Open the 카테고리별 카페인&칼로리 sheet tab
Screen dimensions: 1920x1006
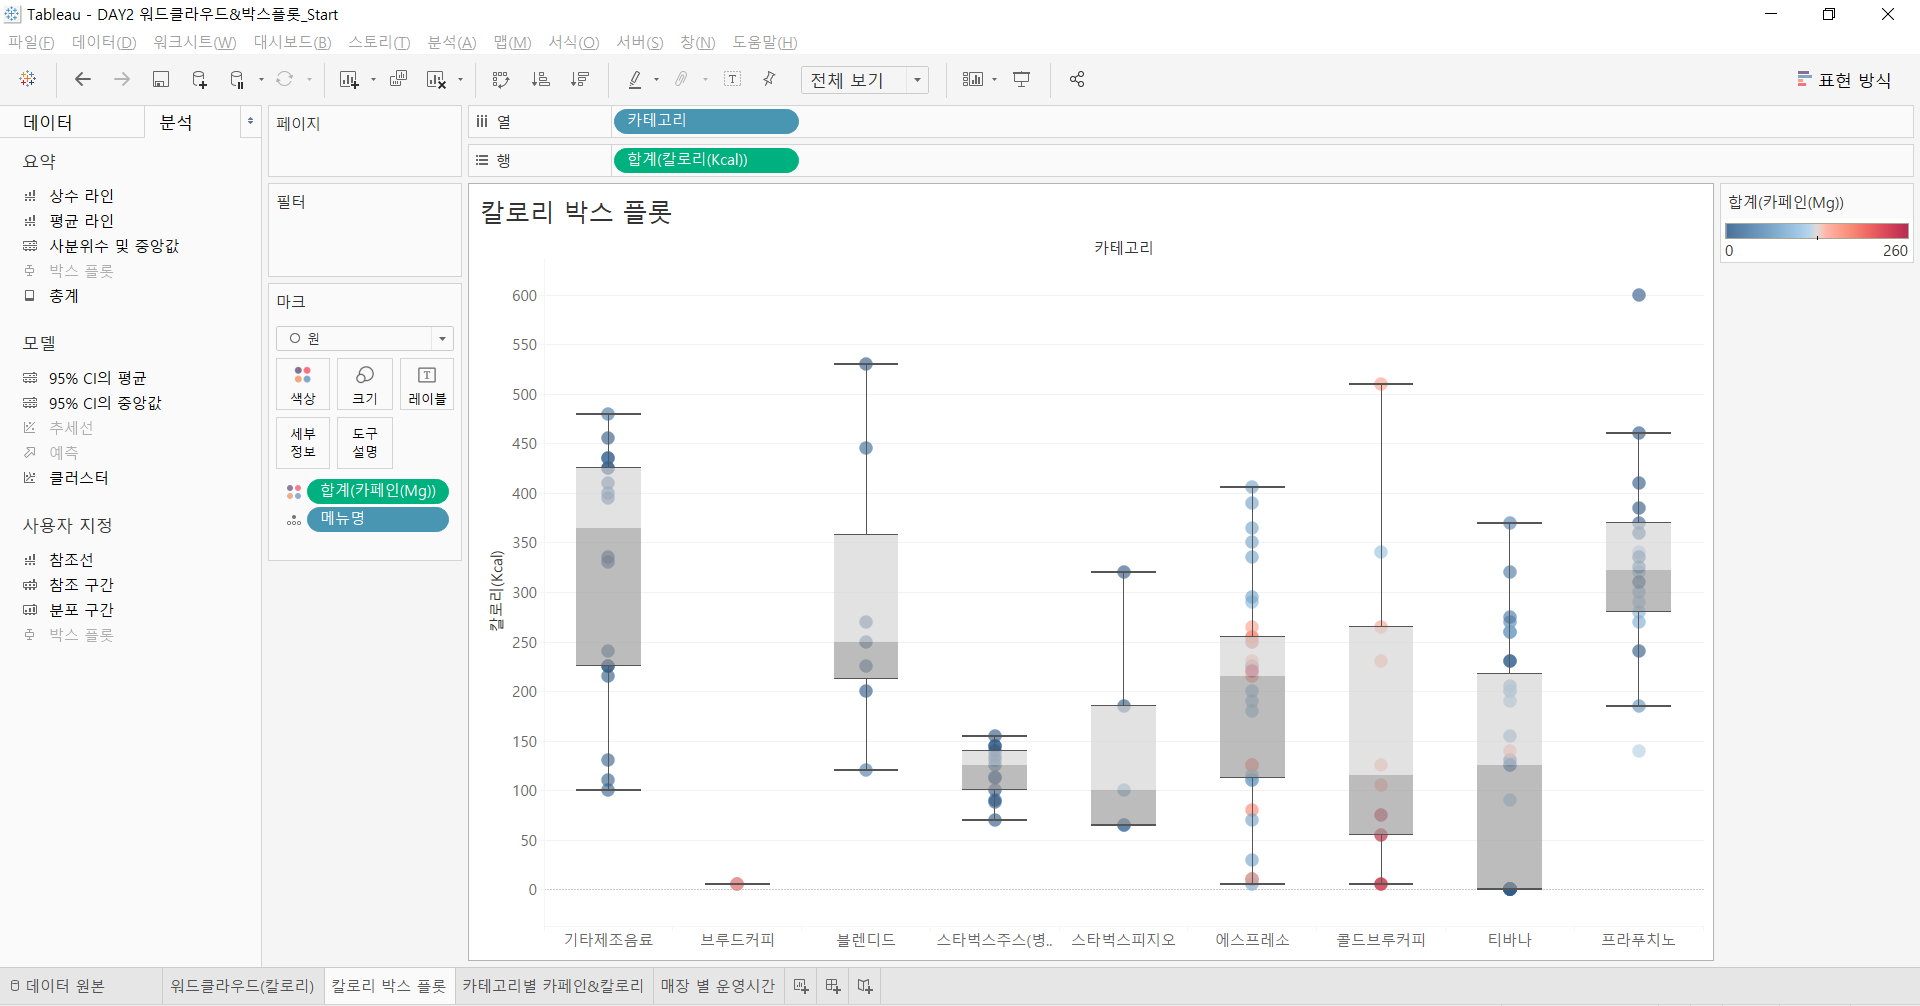coord(553,986)
